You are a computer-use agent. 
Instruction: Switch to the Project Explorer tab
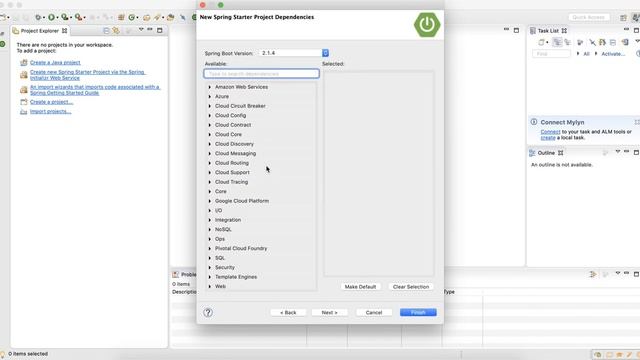coord(40,31)
